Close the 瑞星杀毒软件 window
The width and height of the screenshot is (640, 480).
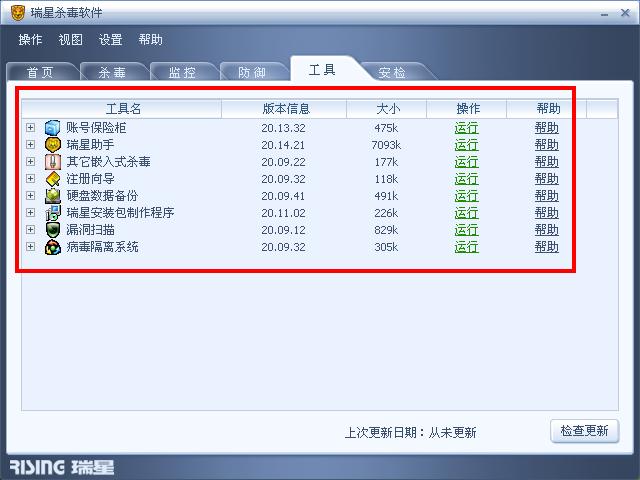click(625, 13)
